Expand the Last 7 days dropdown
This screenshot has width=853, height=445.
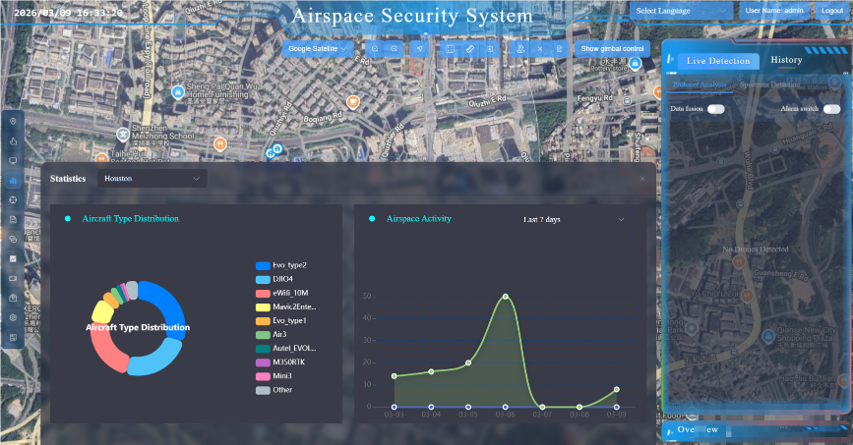tap(574, 219)
